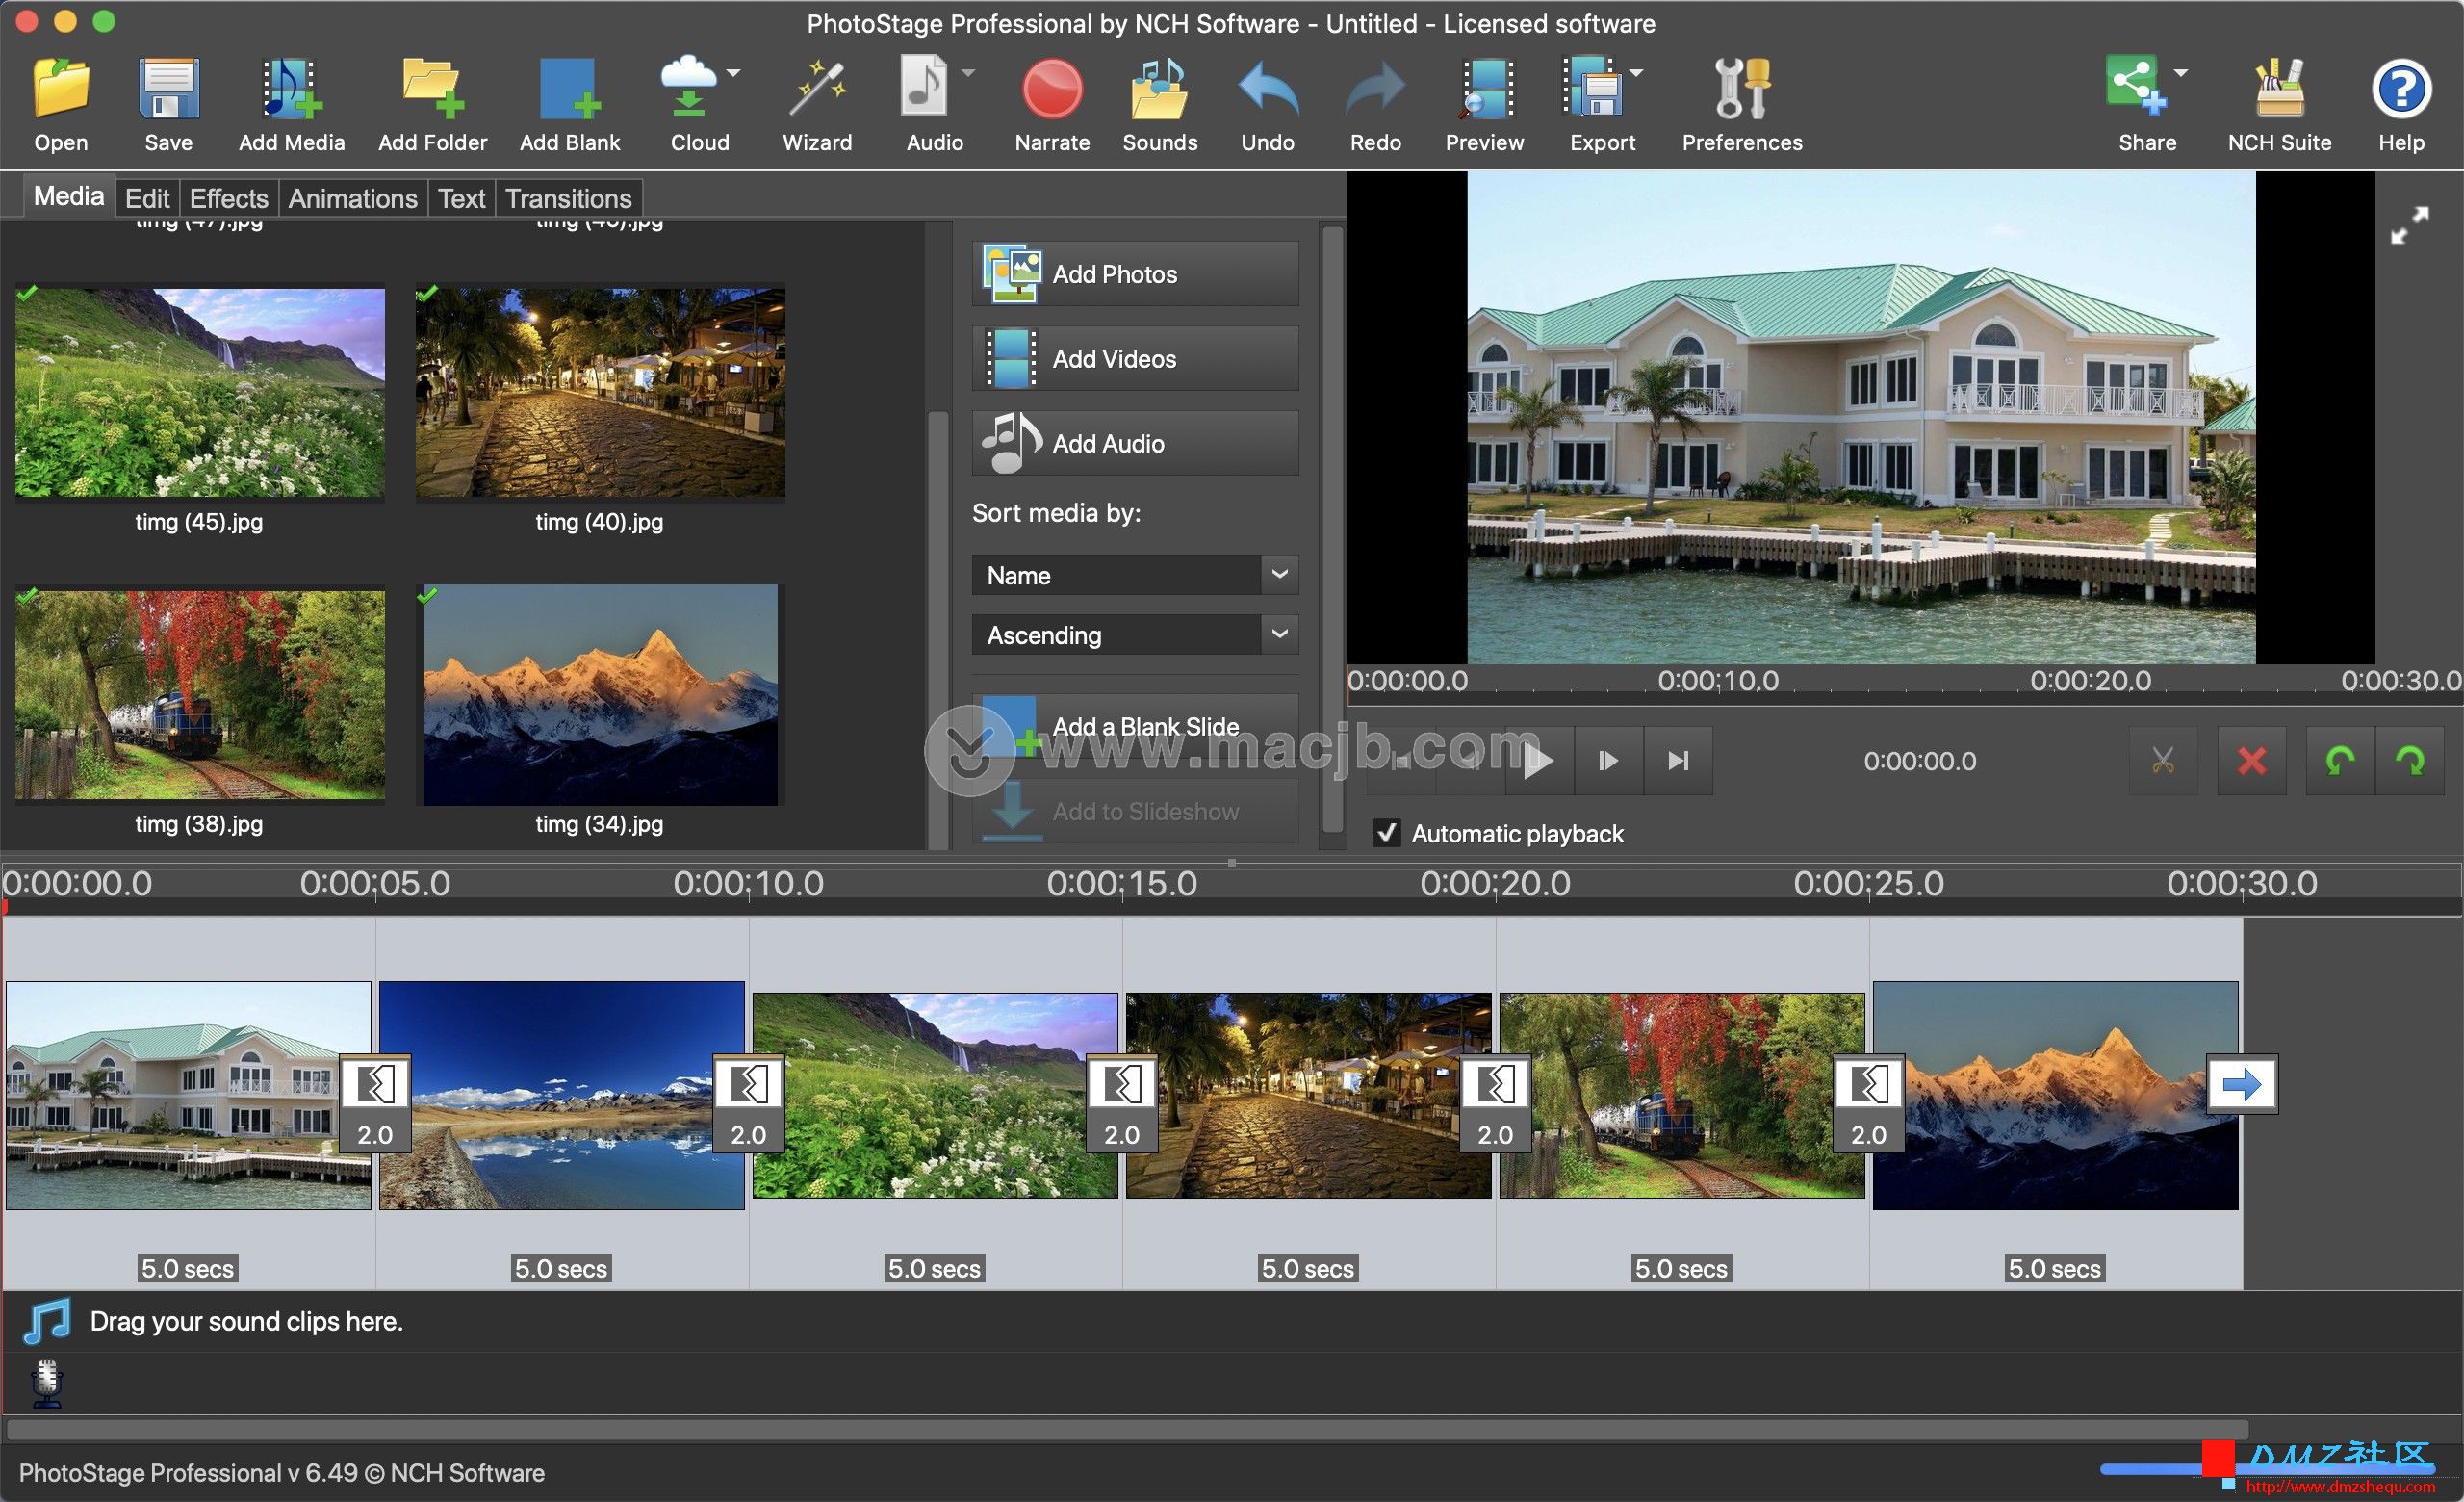Select timg (38).jpg media thumbnail
Screen dimensions: 2464x1502
pos(199,694)
